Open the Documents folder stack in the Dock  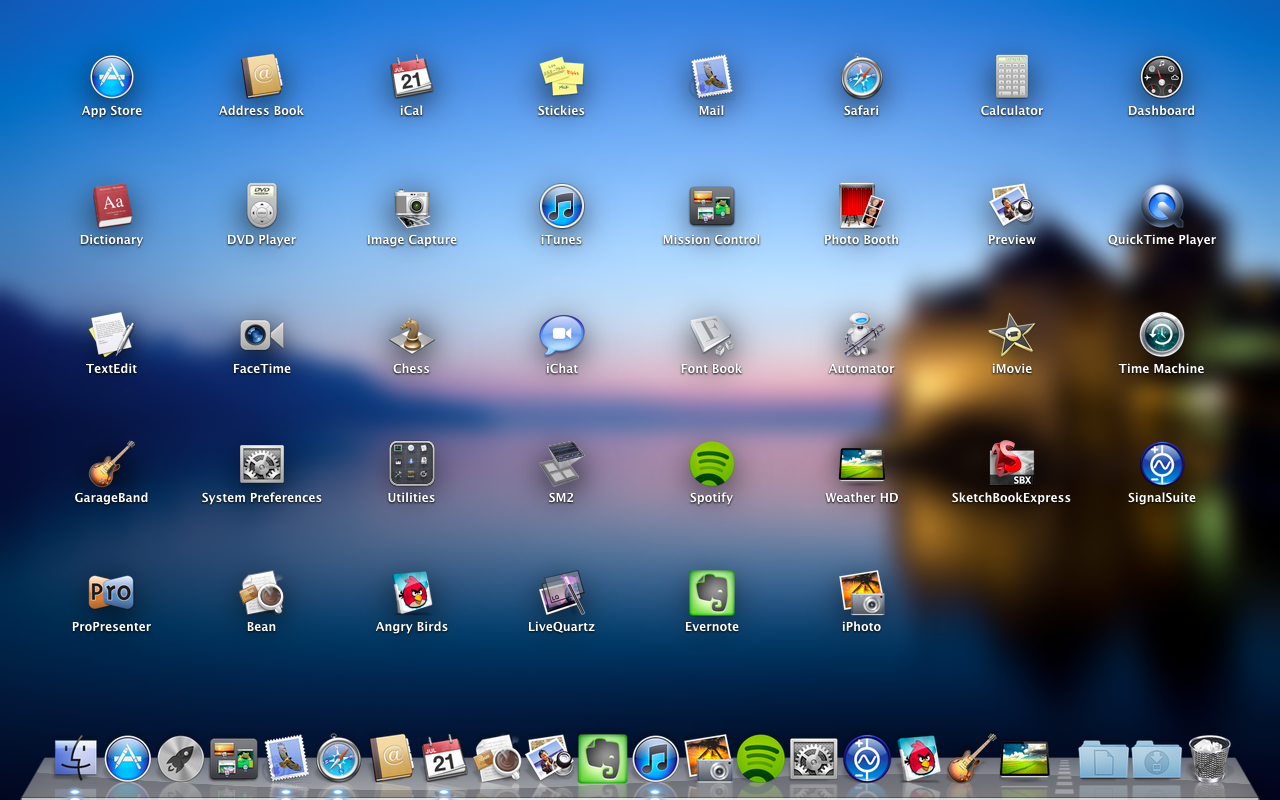pyautogui.click(x=1104, y=759)
